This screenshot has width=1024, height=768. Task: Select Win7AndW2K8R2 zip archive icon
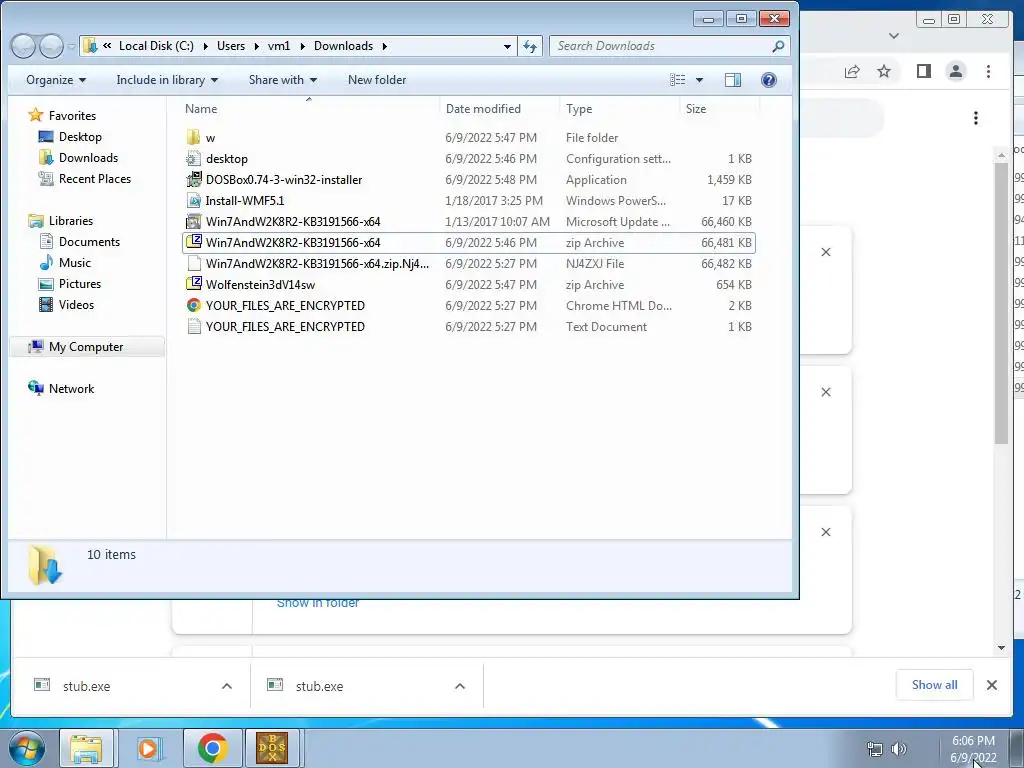[x=193, y=242]
